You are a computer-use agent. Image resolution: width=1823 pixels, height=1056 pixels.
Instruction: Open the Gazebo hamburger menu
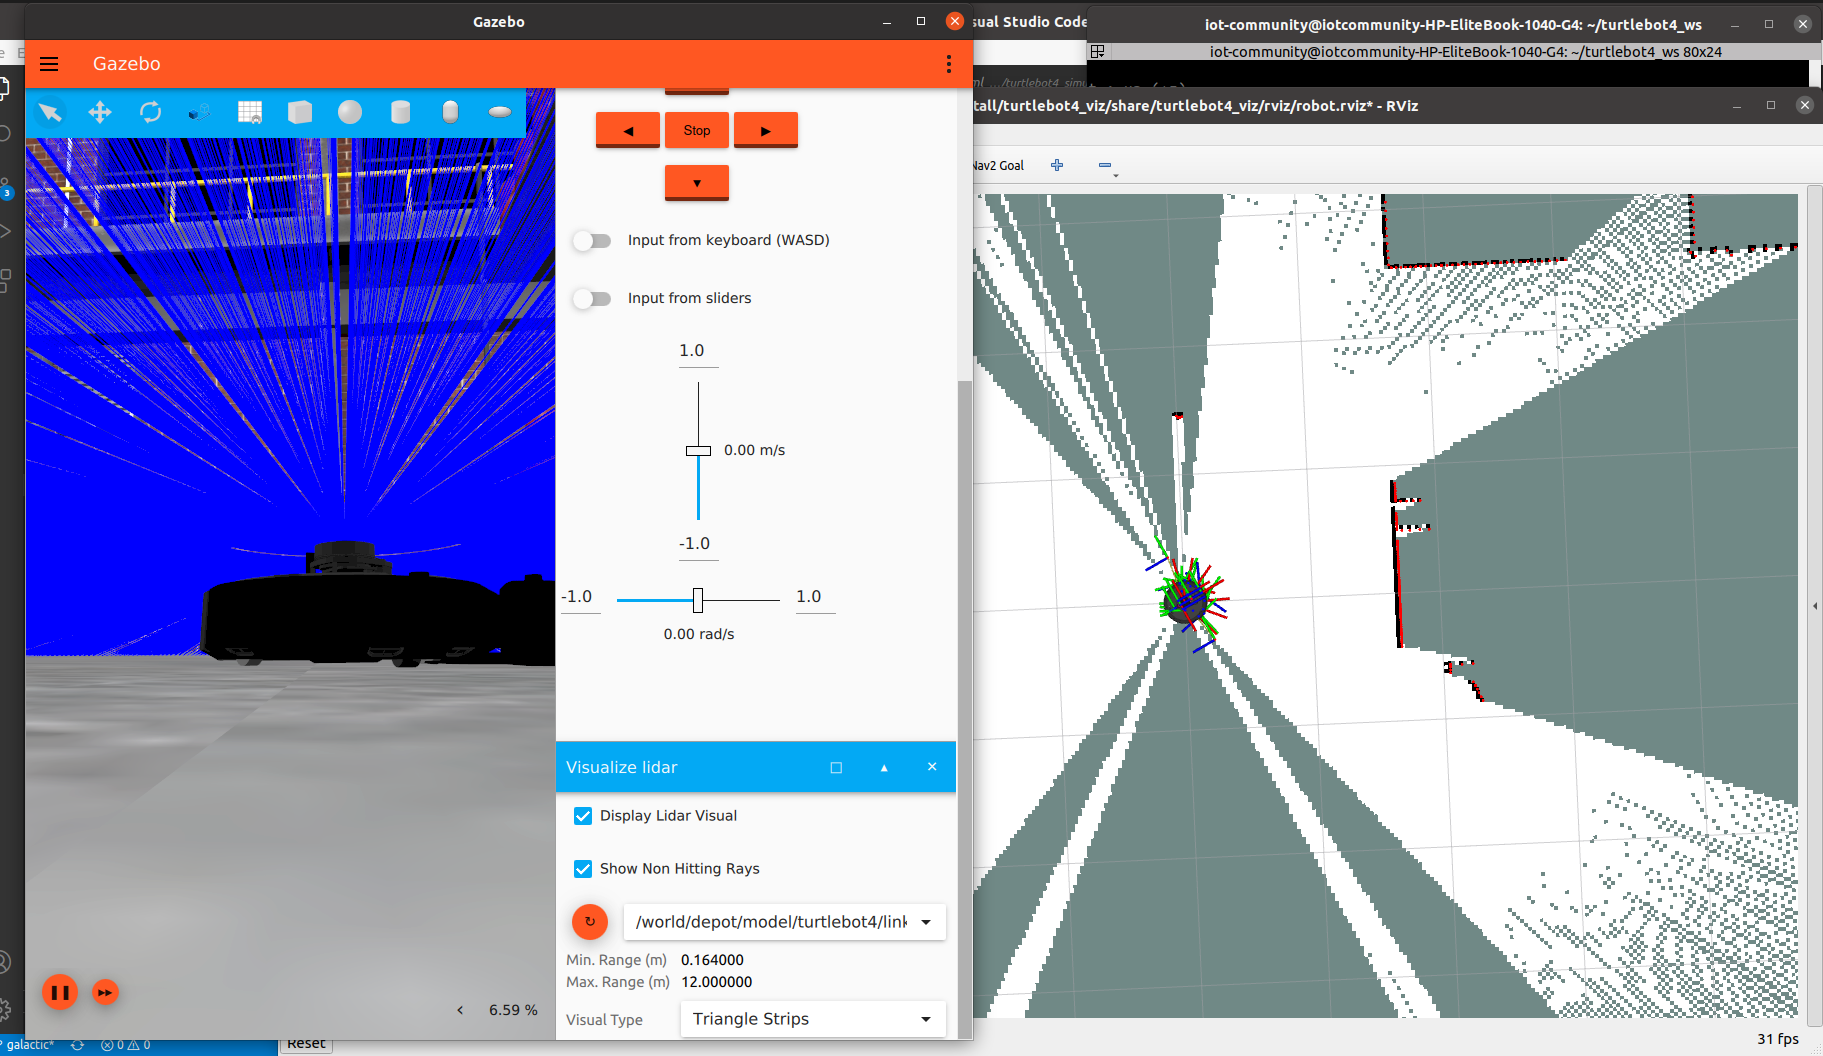point(48,63)
